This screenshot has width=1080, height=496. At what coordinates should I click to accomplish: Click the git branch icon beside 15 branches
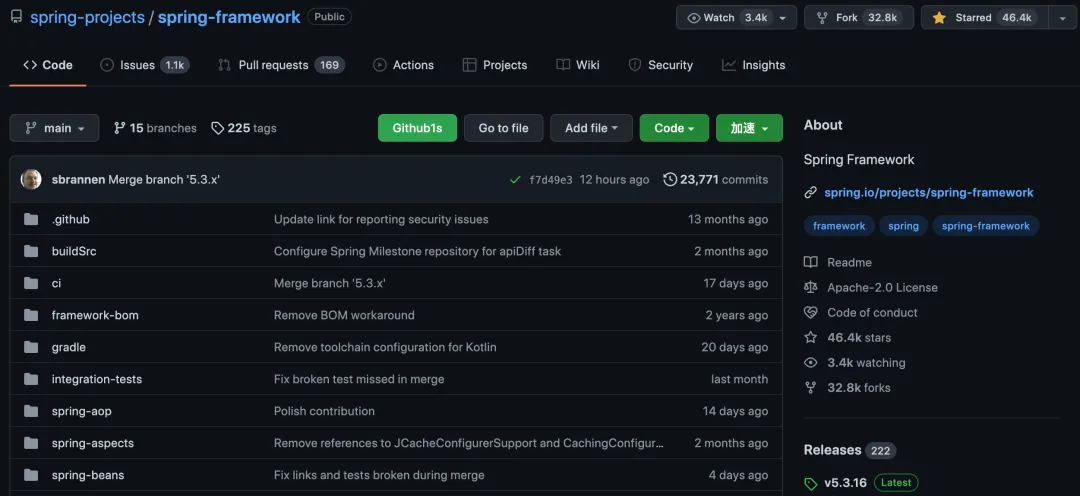click(120, 128)
